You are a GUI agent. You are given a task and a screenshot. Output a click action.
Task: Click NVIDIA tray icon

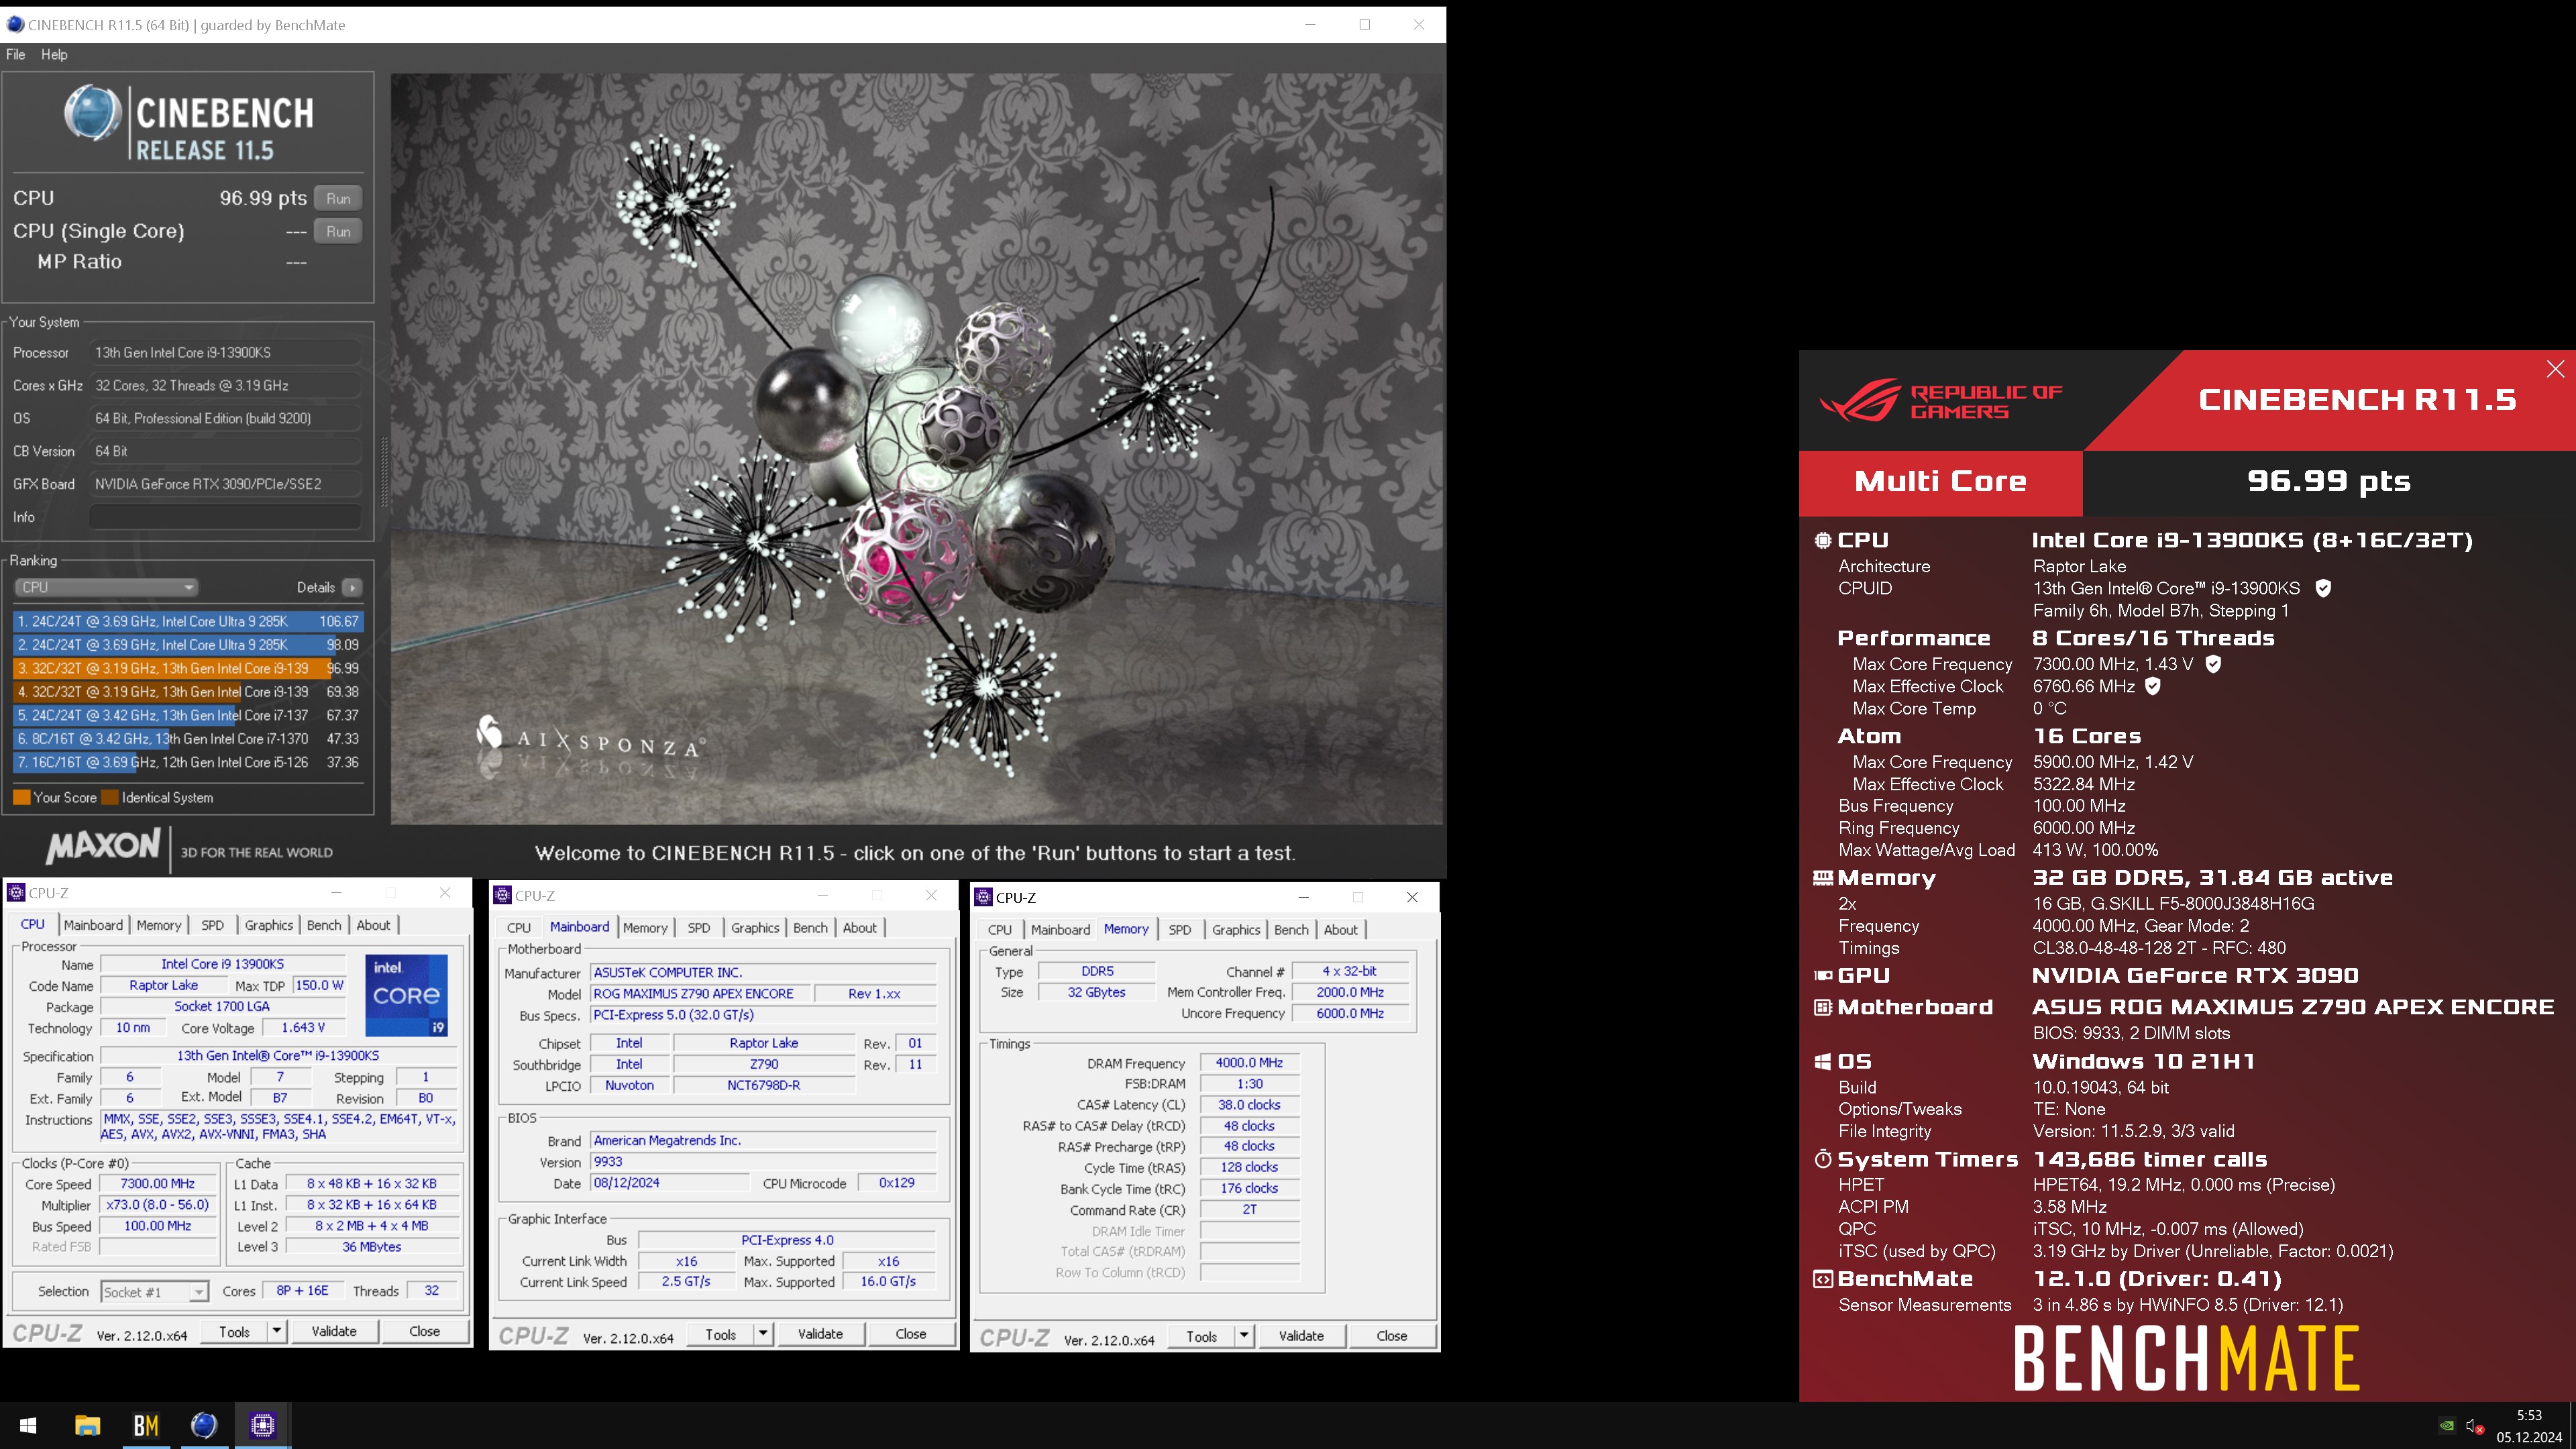(x=2446, y=1426)
